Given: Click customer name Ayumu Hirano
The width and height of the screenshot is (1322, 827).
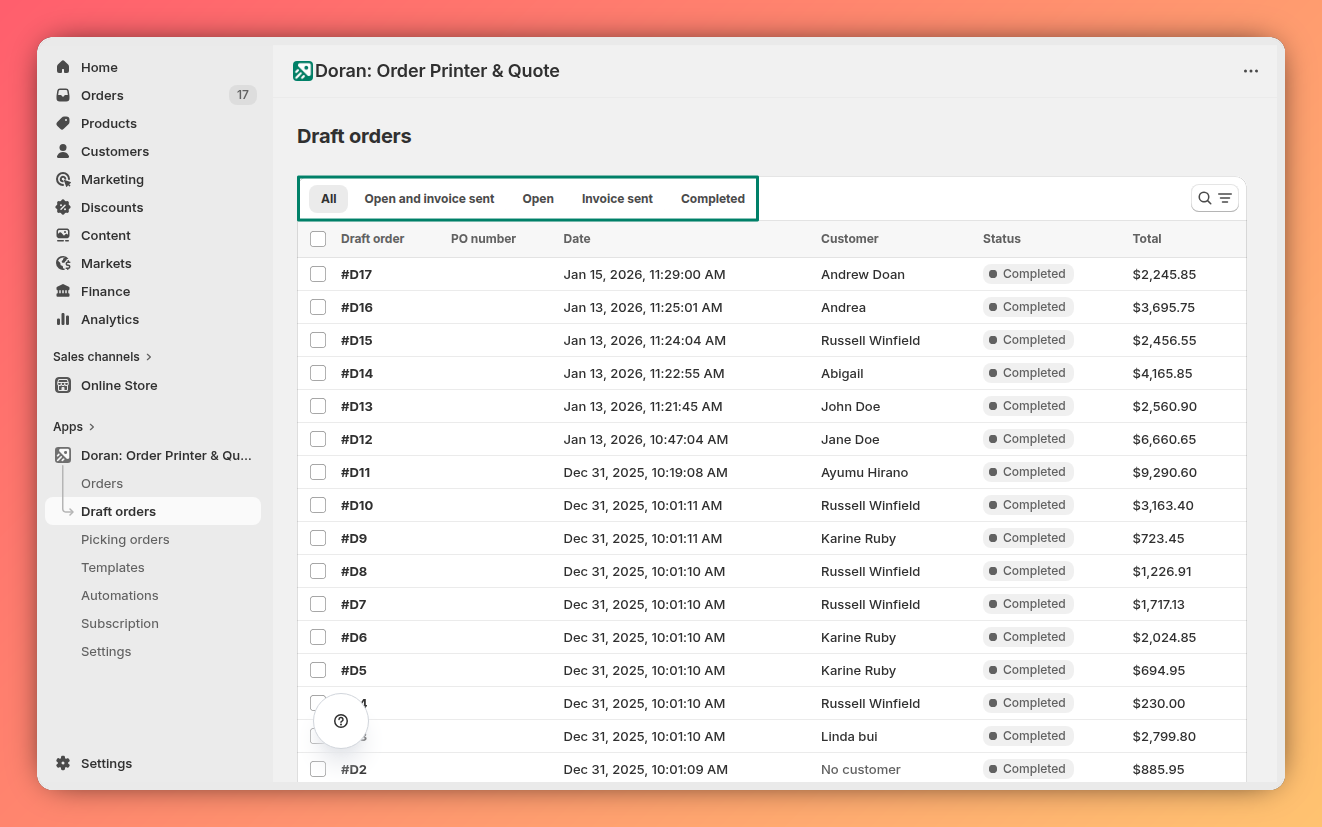Looking at the screenshot, I should click(865, 472).
